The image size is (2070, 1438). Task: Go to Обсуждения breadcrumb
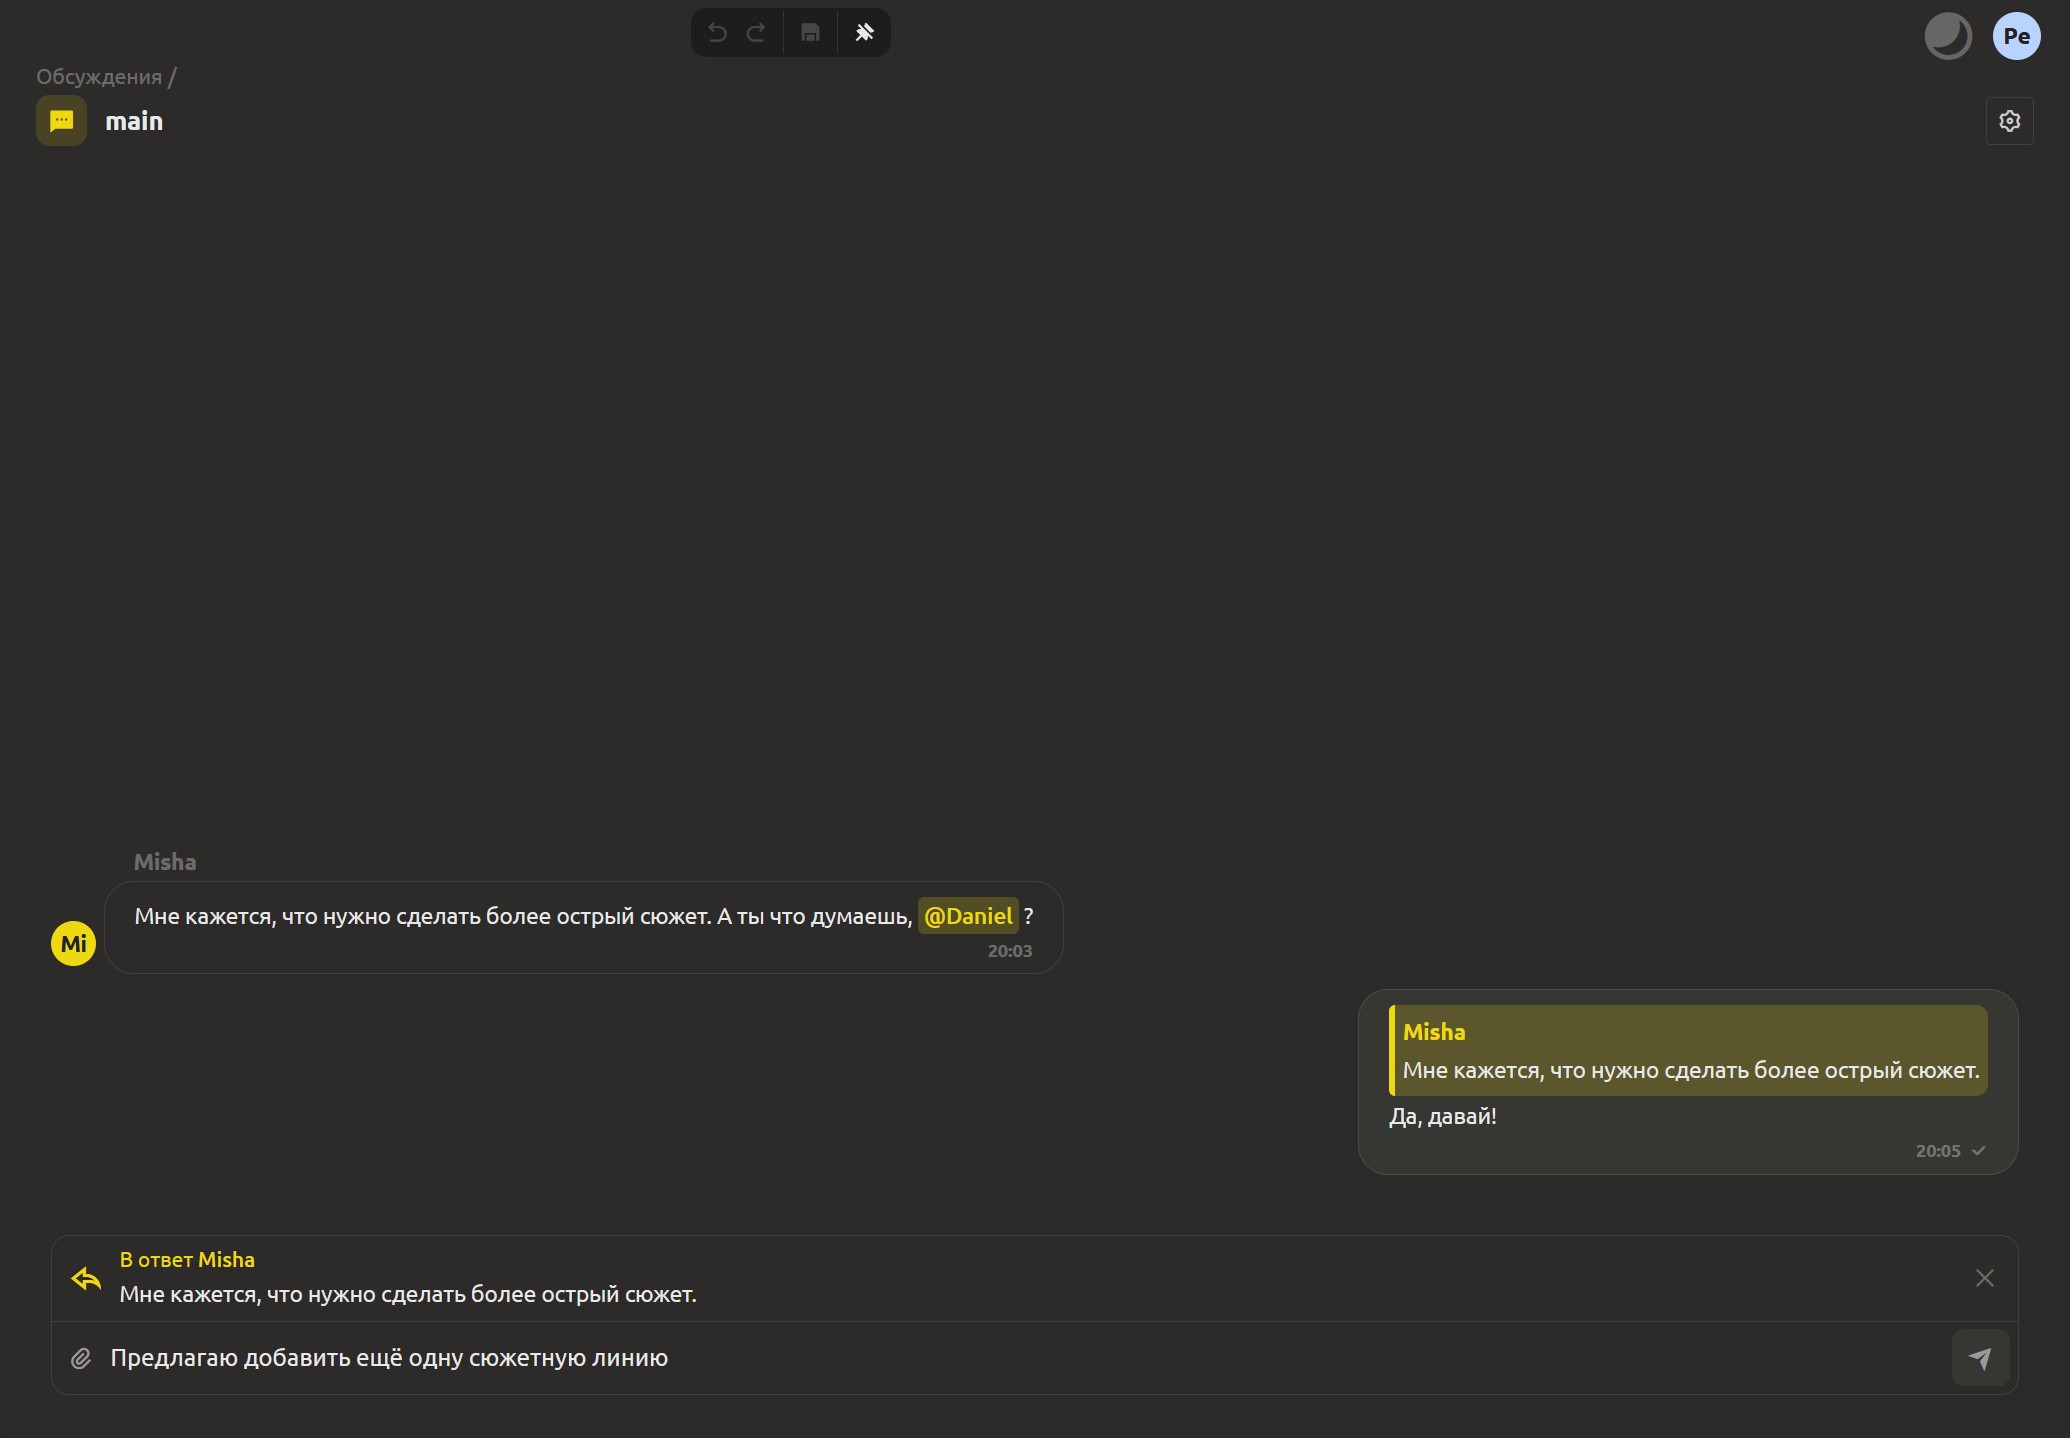coord(99,77)
